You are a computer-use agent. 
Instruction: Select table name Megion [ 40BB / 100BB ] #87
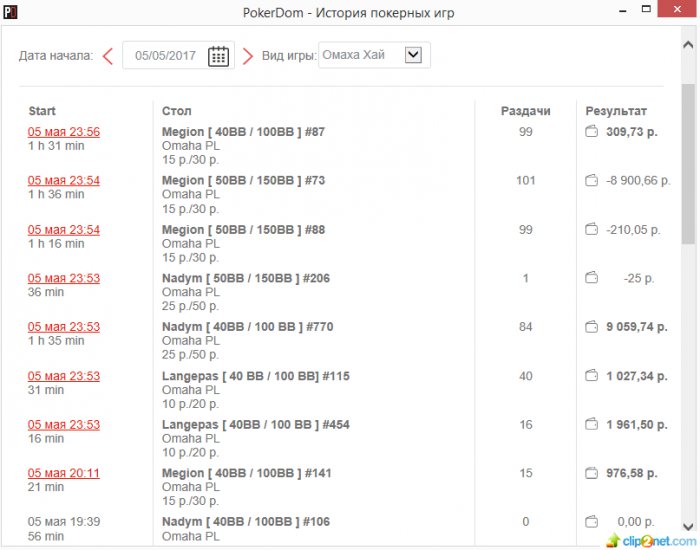(x=243, y=132)
